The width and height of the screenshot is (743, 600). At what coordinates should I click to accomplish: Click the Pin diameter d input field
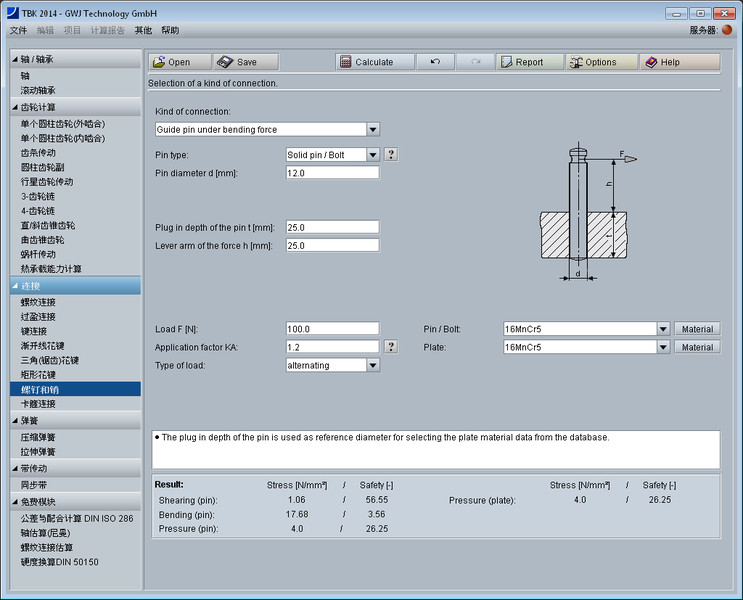coord(332,173)
